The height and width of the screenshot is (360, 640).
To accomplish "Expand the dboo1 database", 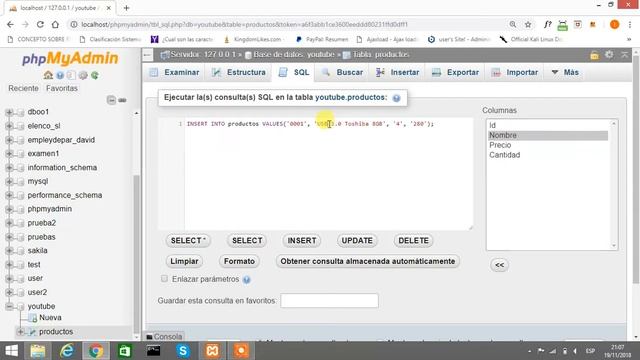I will (x=9, y=112).
